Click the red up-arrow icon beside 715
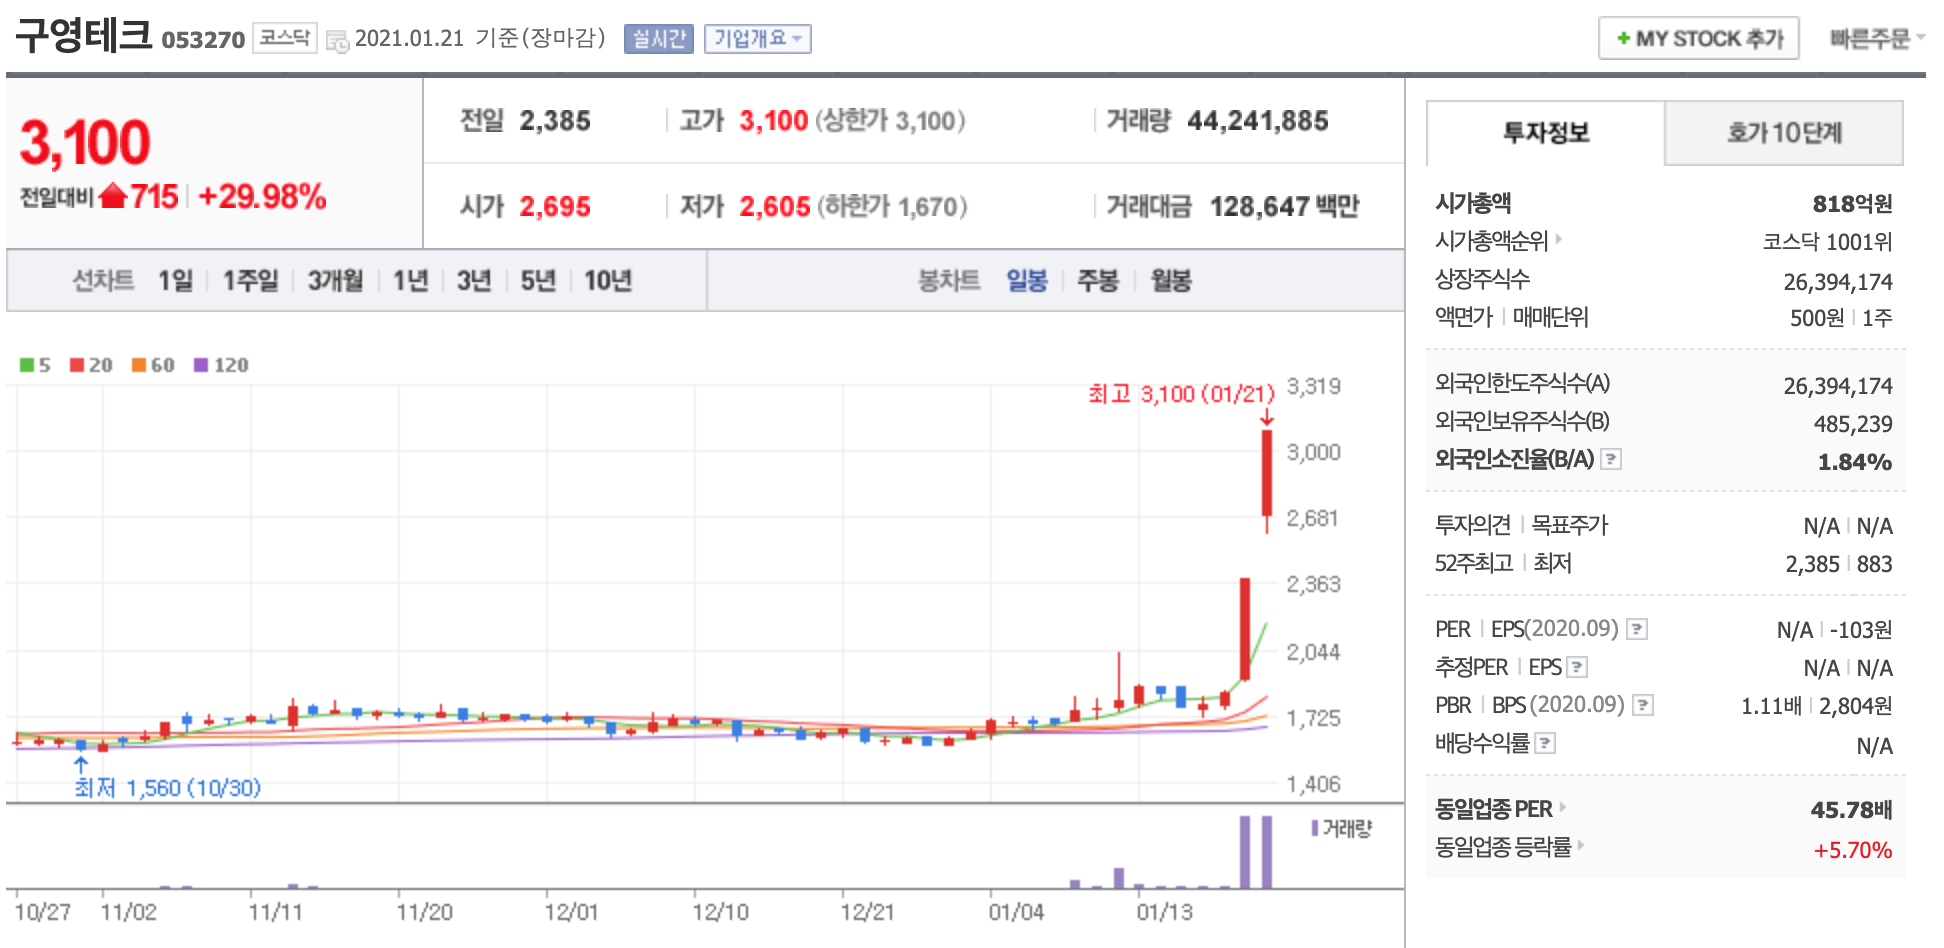Image resolution: width=1944 pixels, height=948 pixels. (x=113, y=195)
